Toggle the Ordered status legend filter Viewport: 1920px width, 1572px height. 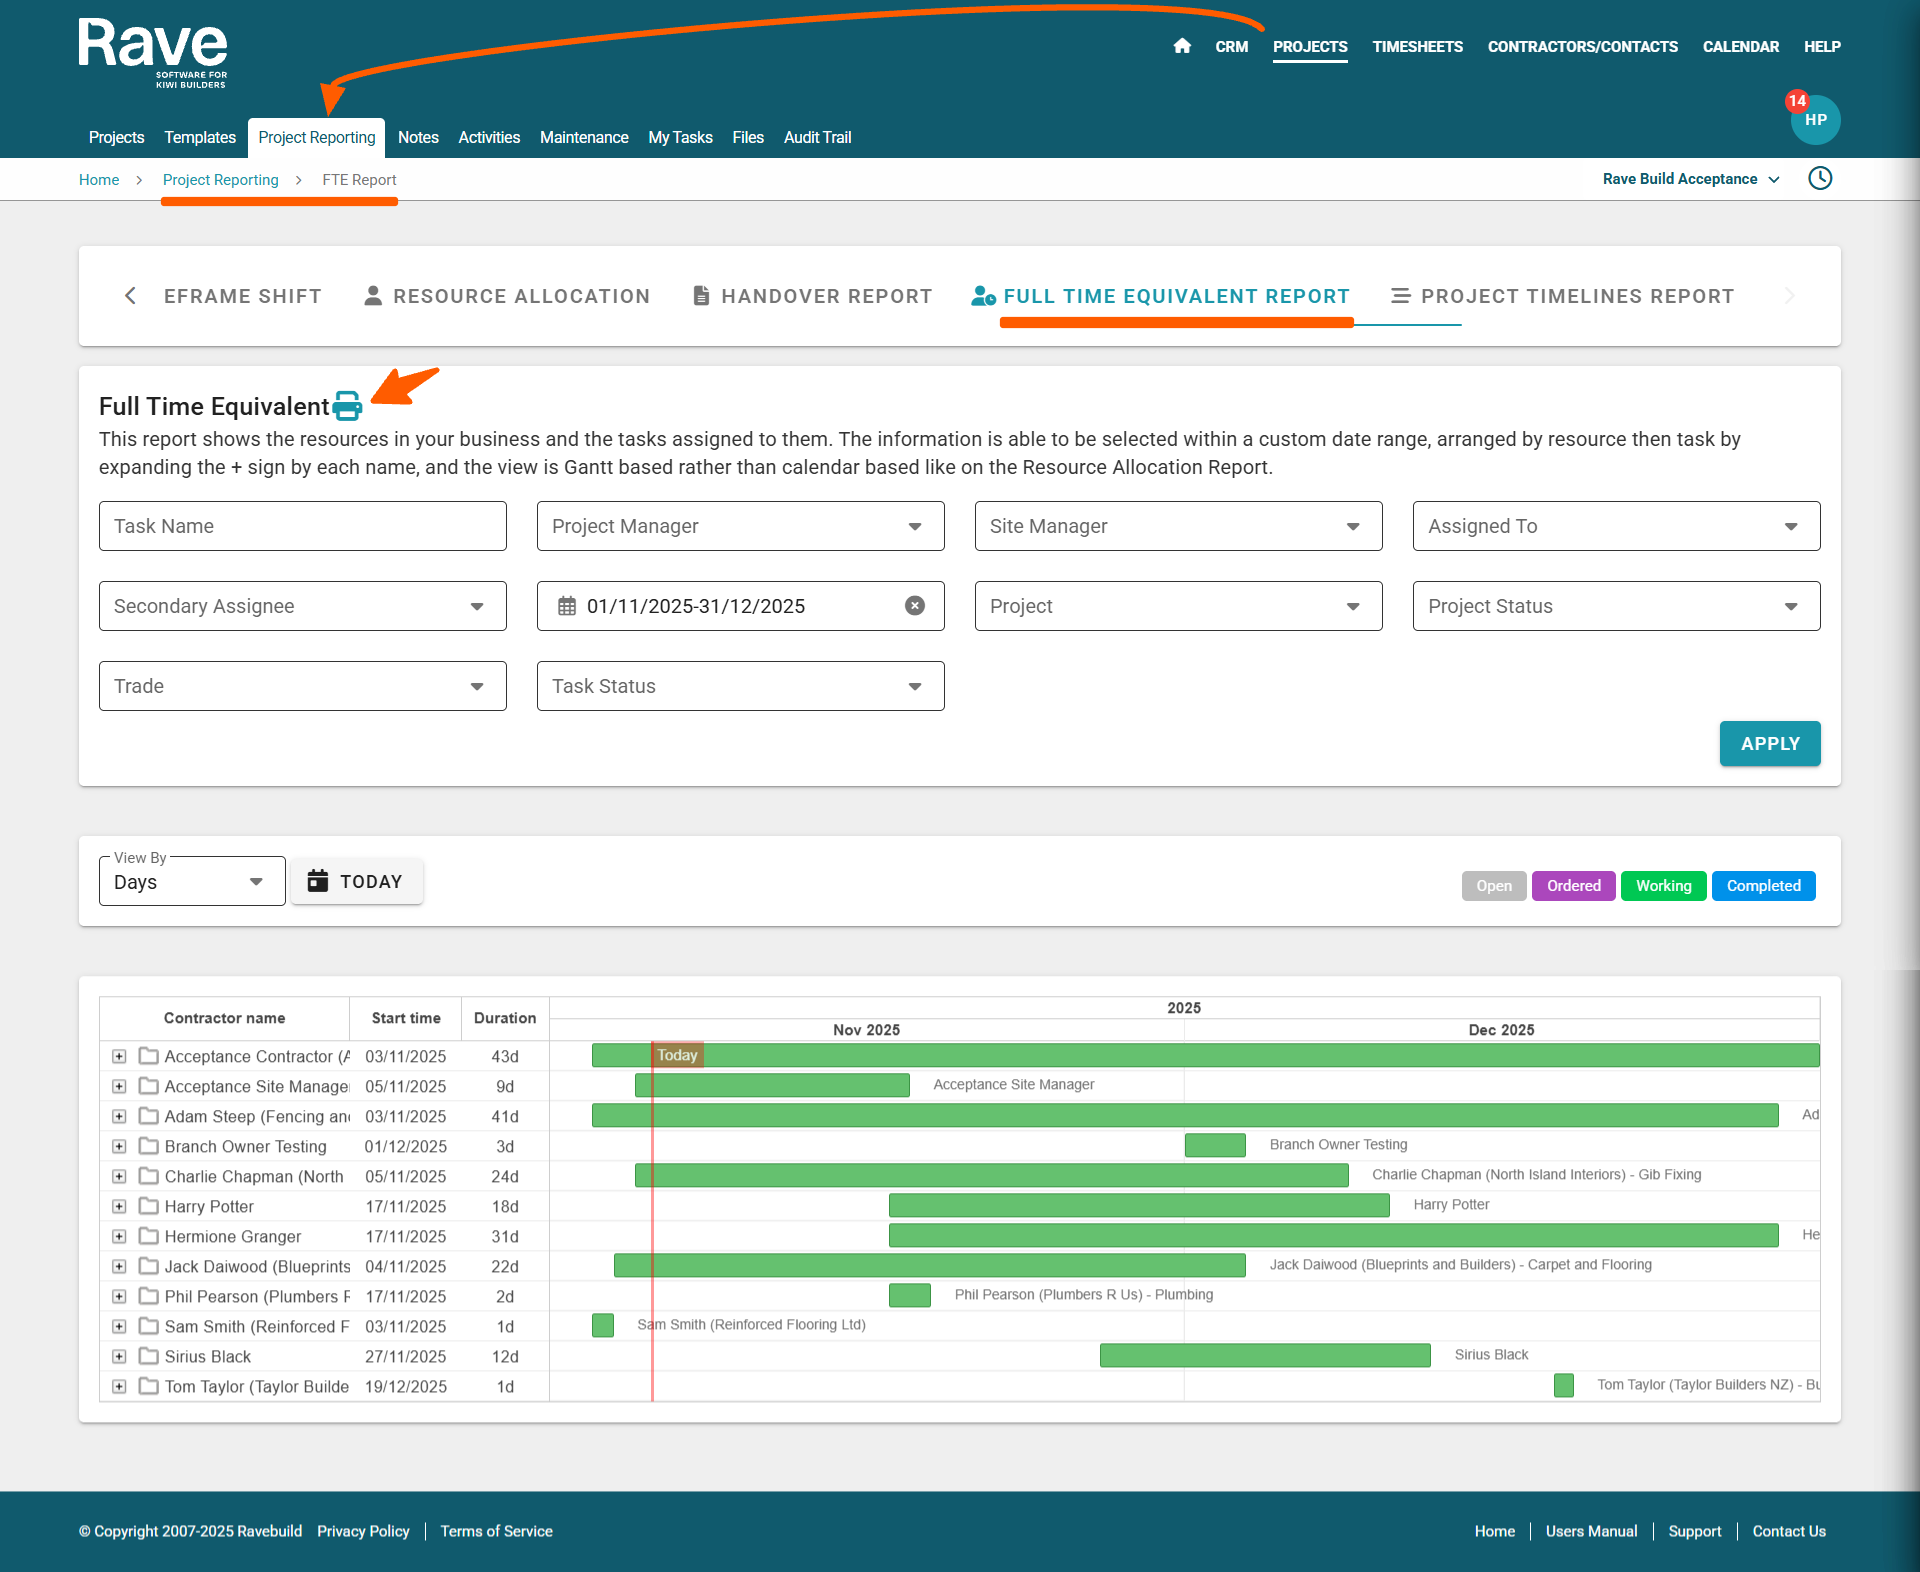click(x=1573, y=886)
